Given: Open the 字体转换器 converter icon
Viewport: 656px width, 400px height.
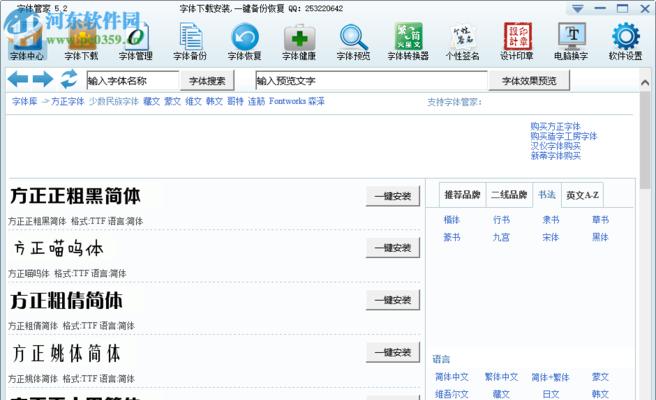Looking at the screenshot, I should [x=408, y=42].
